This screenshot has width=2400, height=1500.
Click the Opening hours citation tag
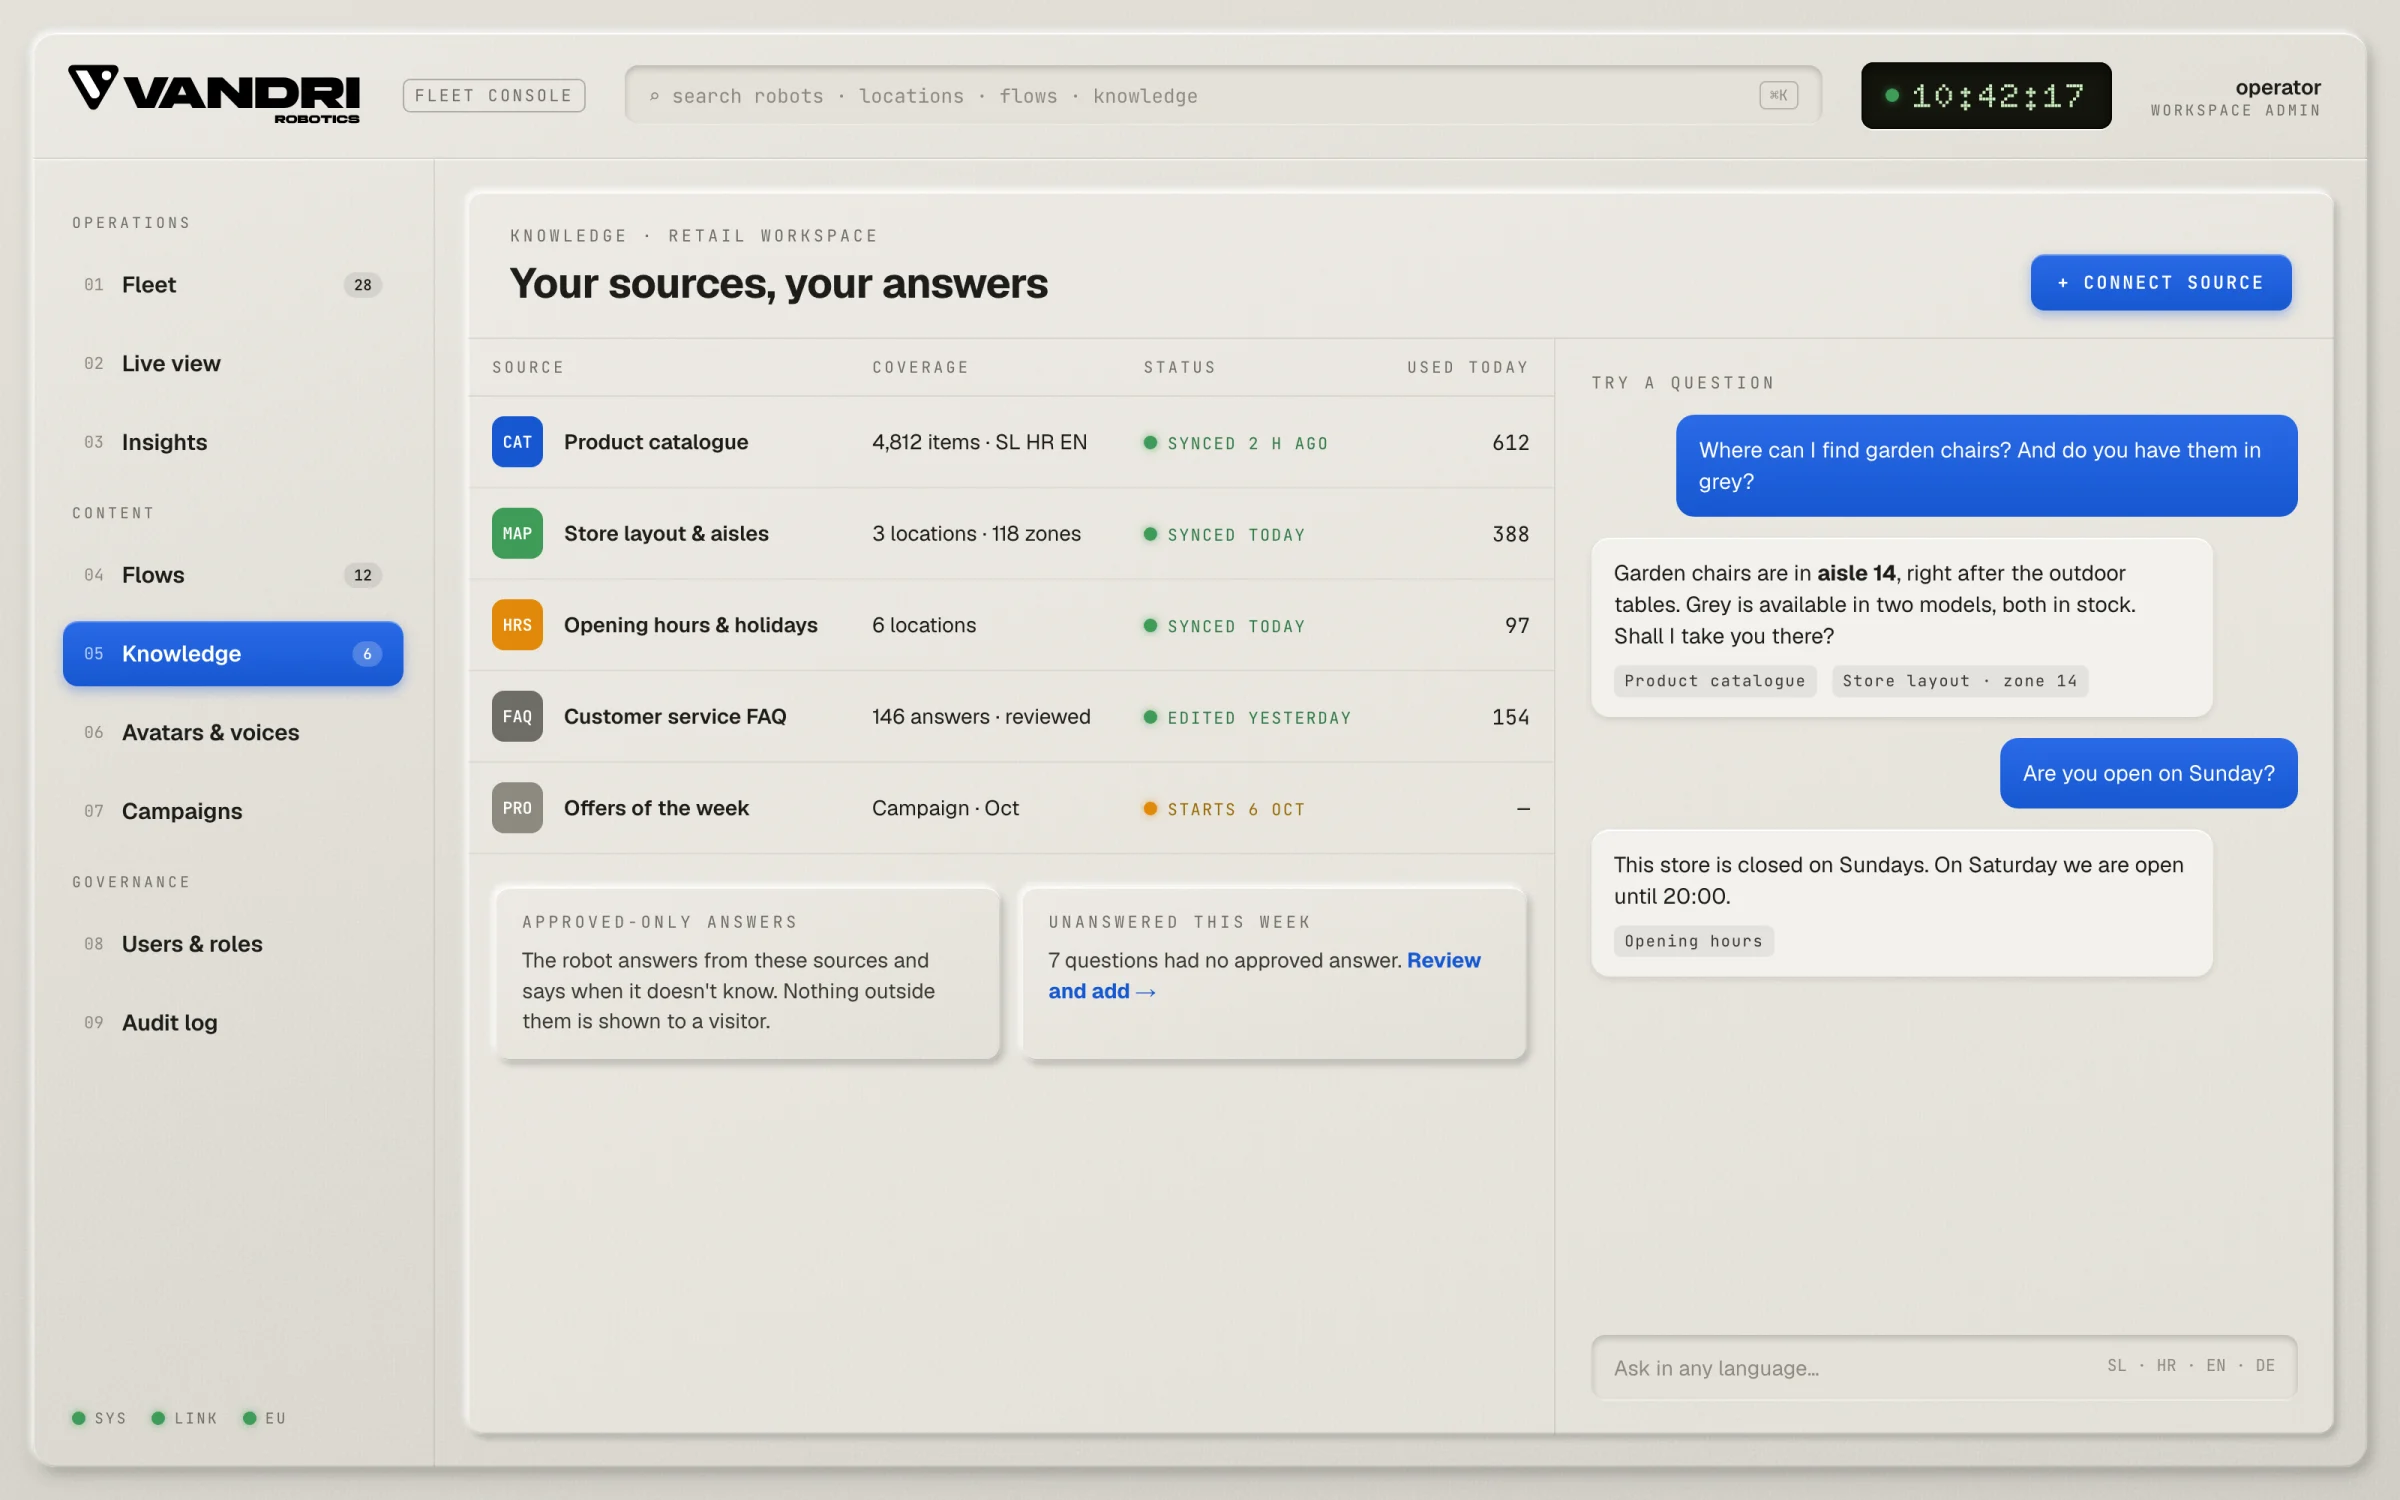tap(1693, 941)
